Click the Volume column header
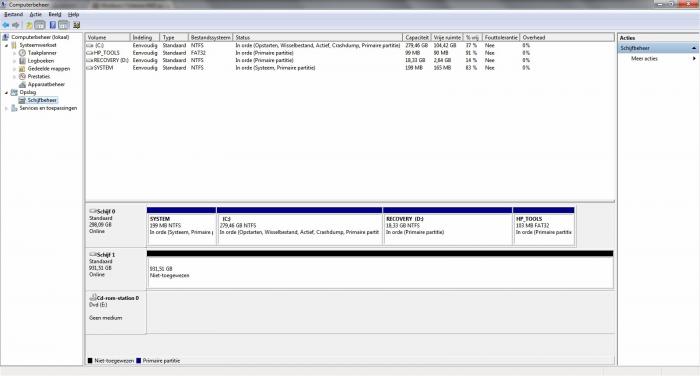Image resolution: width=700 pixels, height=376 pixels. (108, 38)
